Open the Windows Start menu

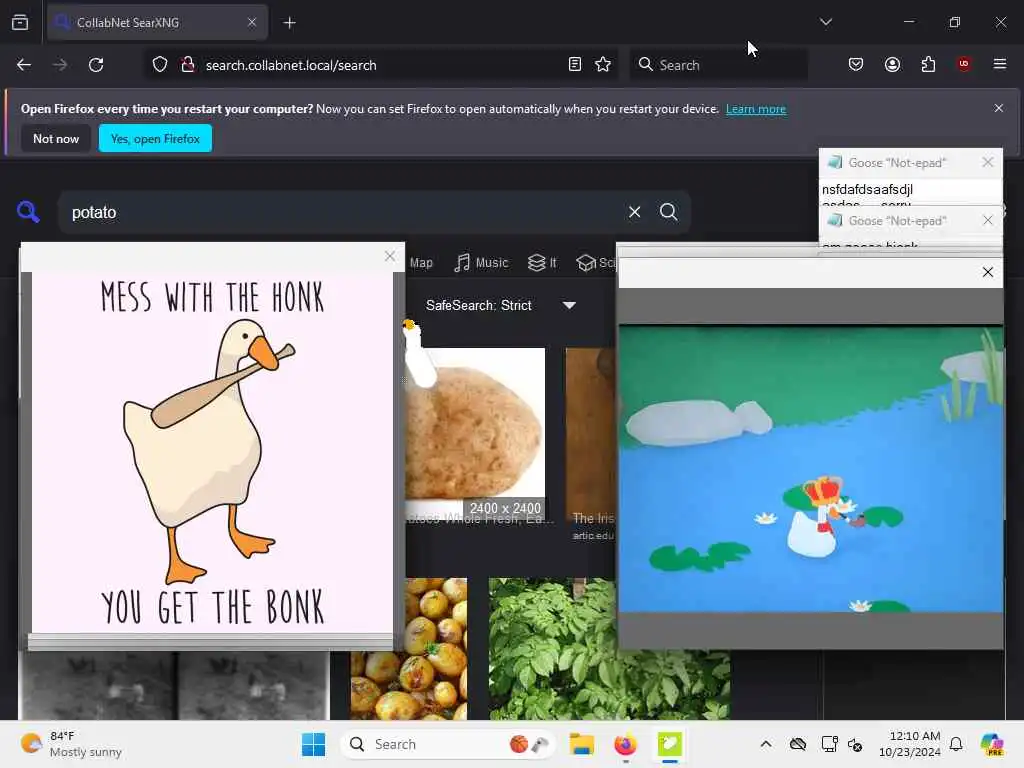tap(313, 744)
